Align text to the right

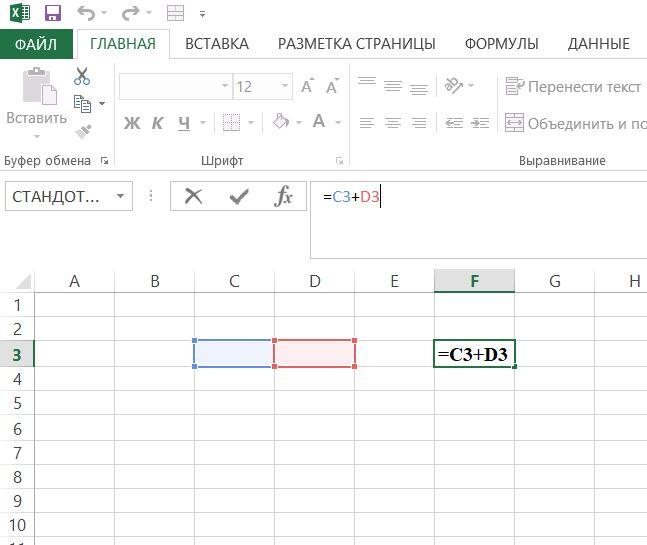pyautogui.click(x=419, y=123)
